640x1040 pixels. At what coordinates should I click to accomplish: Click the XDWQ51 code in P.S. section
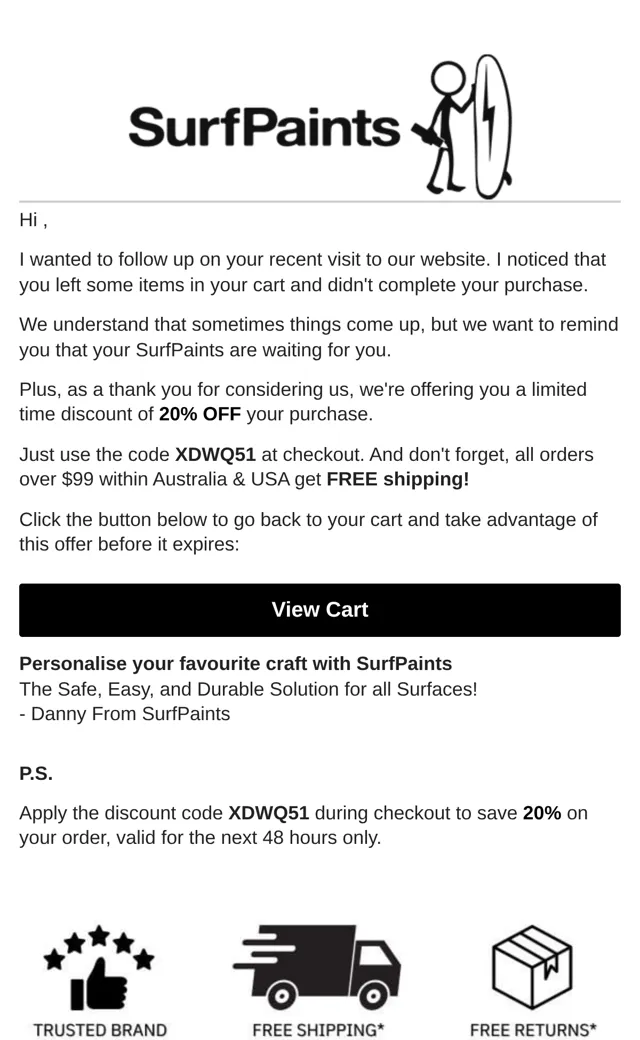(269, 813)
